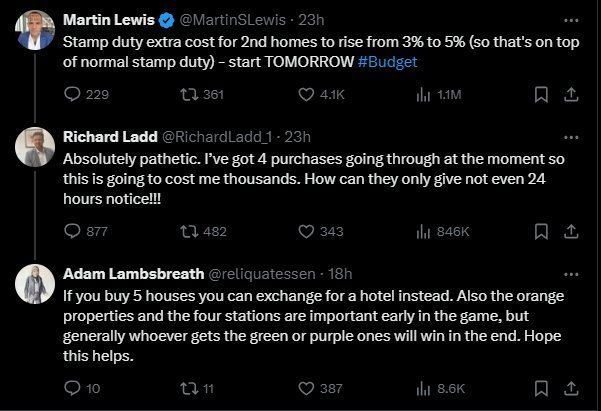
Task: Open the @MartinSLewis profile handle
Action: [x=232, y=20]
